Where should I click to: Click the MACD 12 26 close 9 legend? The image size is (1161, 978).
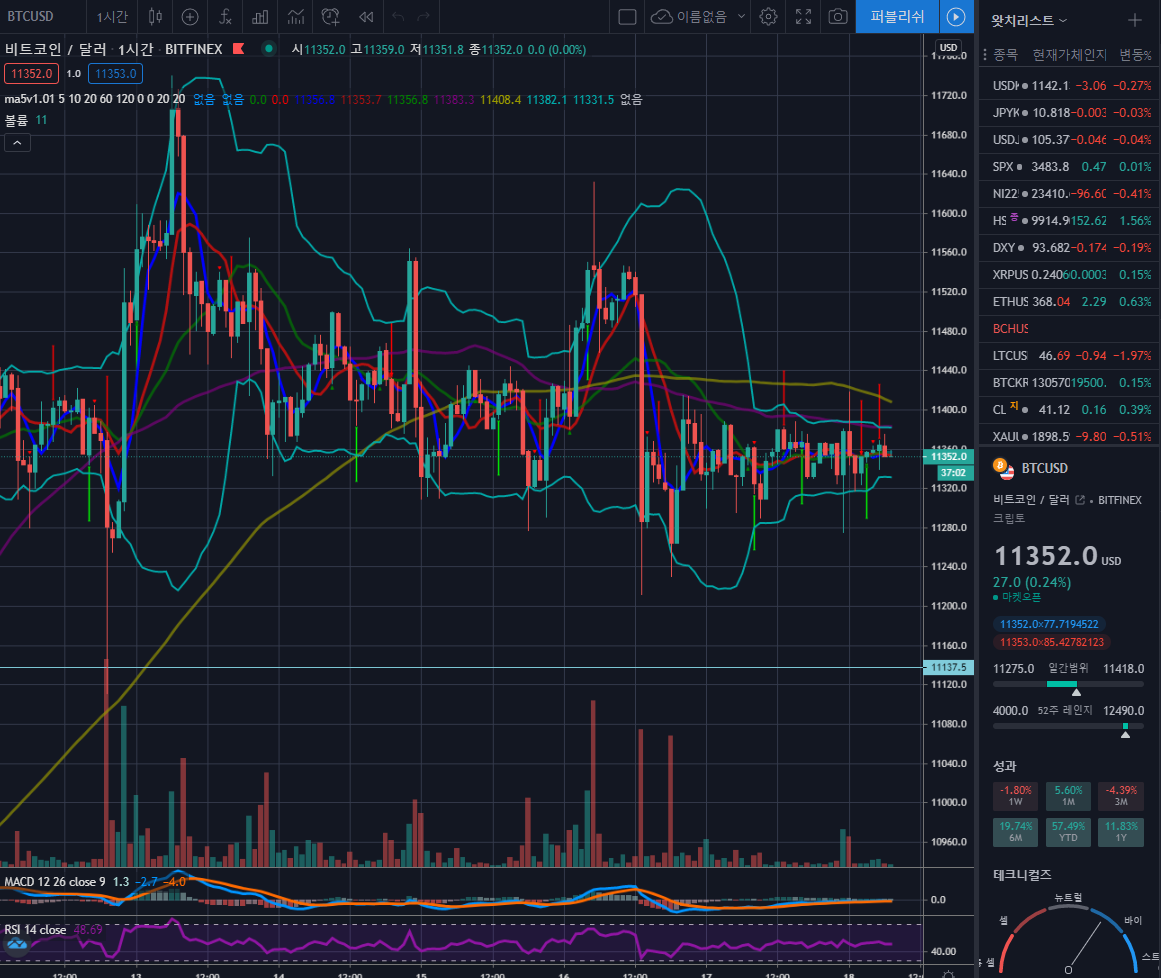coord(56,882)
